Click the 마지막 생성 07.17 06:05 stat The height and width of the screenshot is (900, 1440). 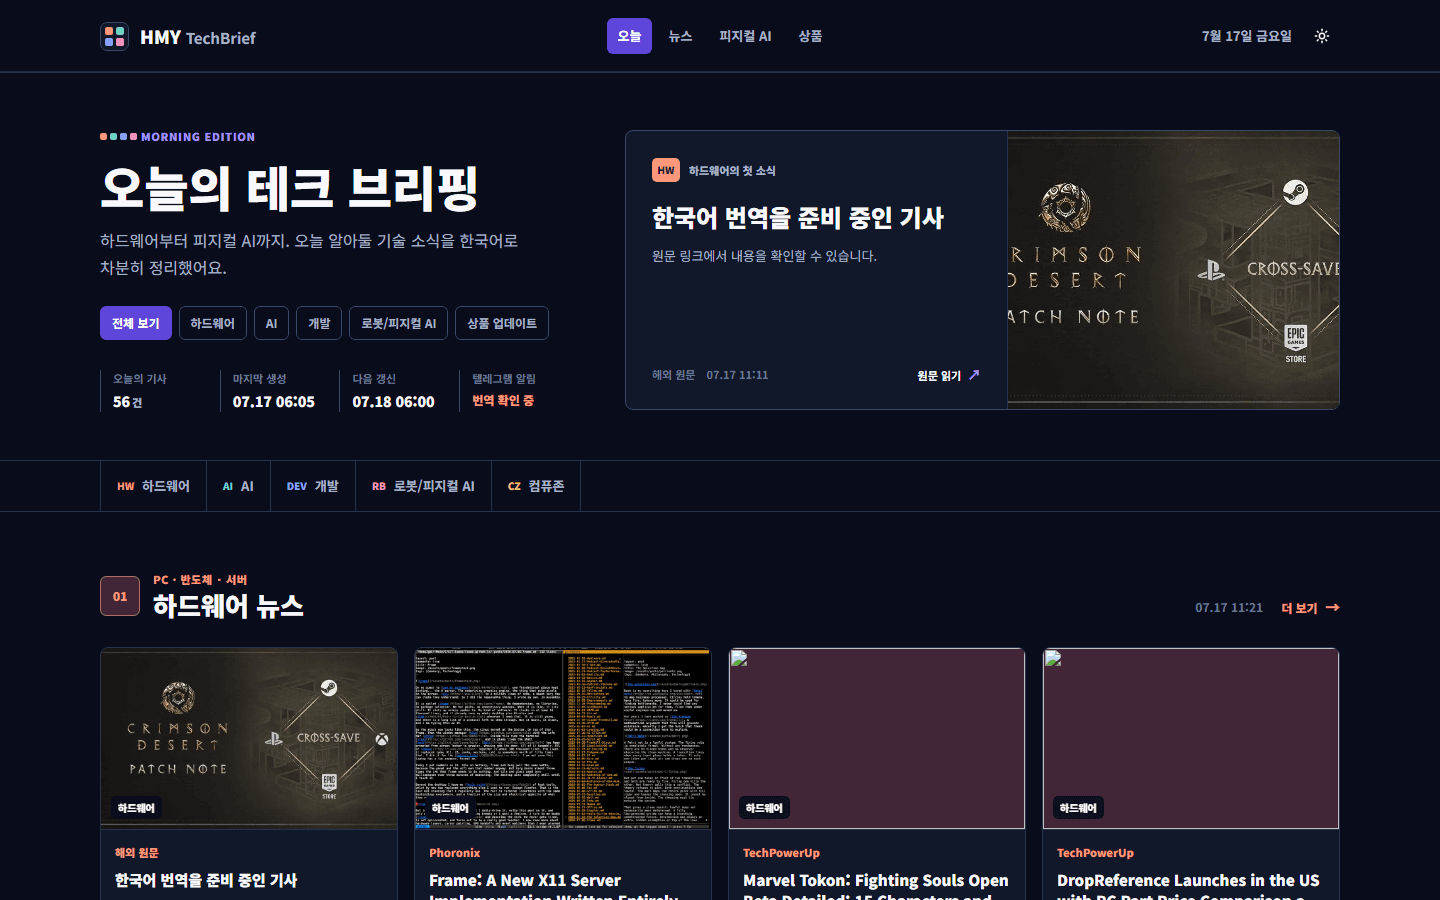pyautogui.click(x=274, y=391)
